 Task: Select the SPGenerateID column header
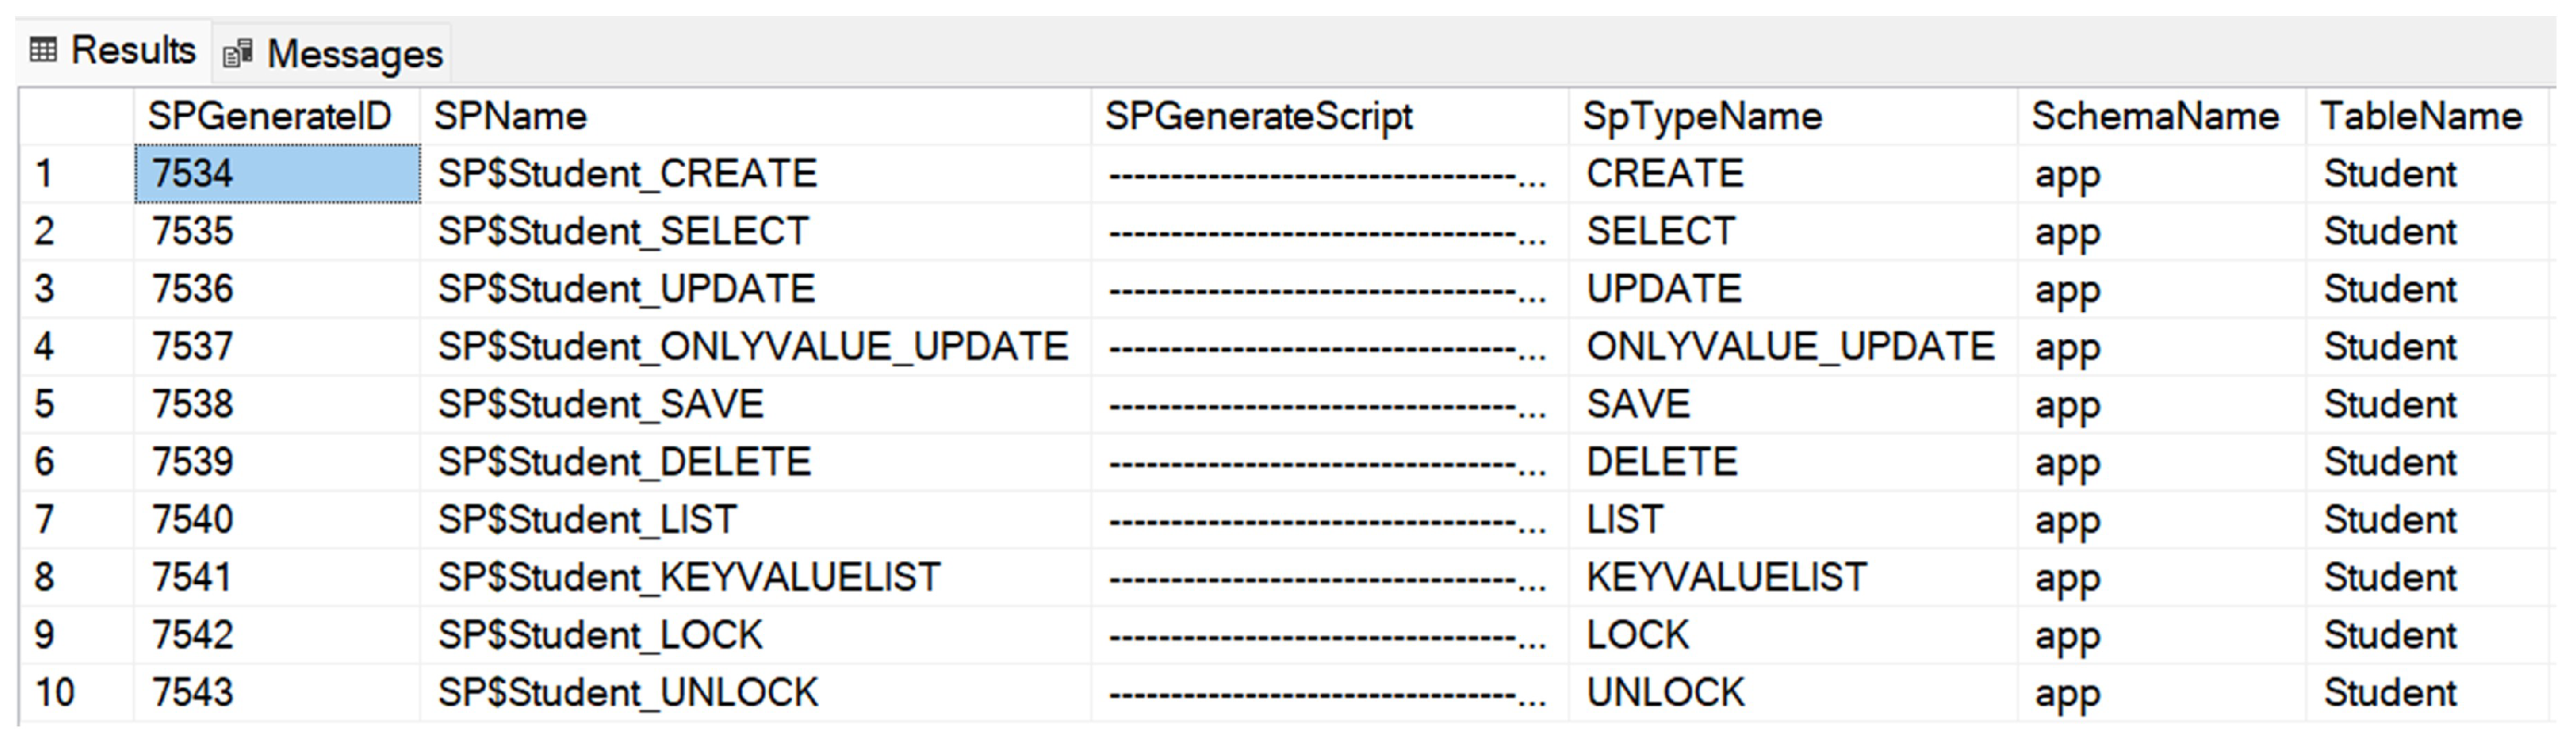269,117
